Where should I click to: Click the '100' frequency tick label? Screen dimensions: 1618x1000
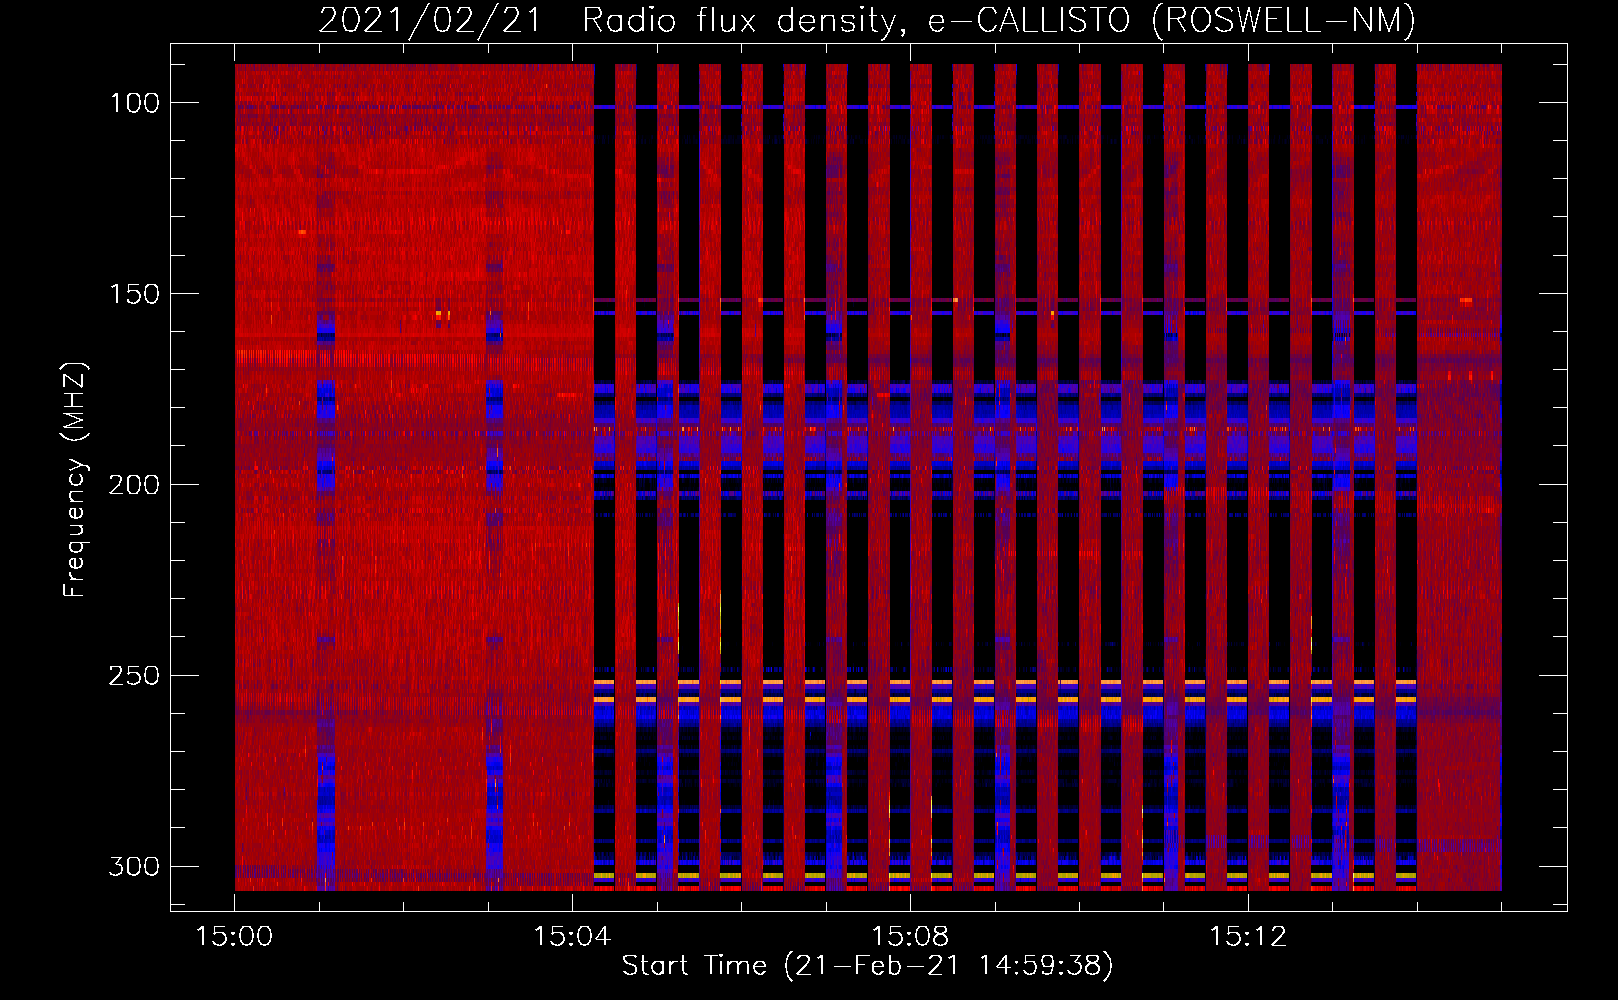coord(134,103)
